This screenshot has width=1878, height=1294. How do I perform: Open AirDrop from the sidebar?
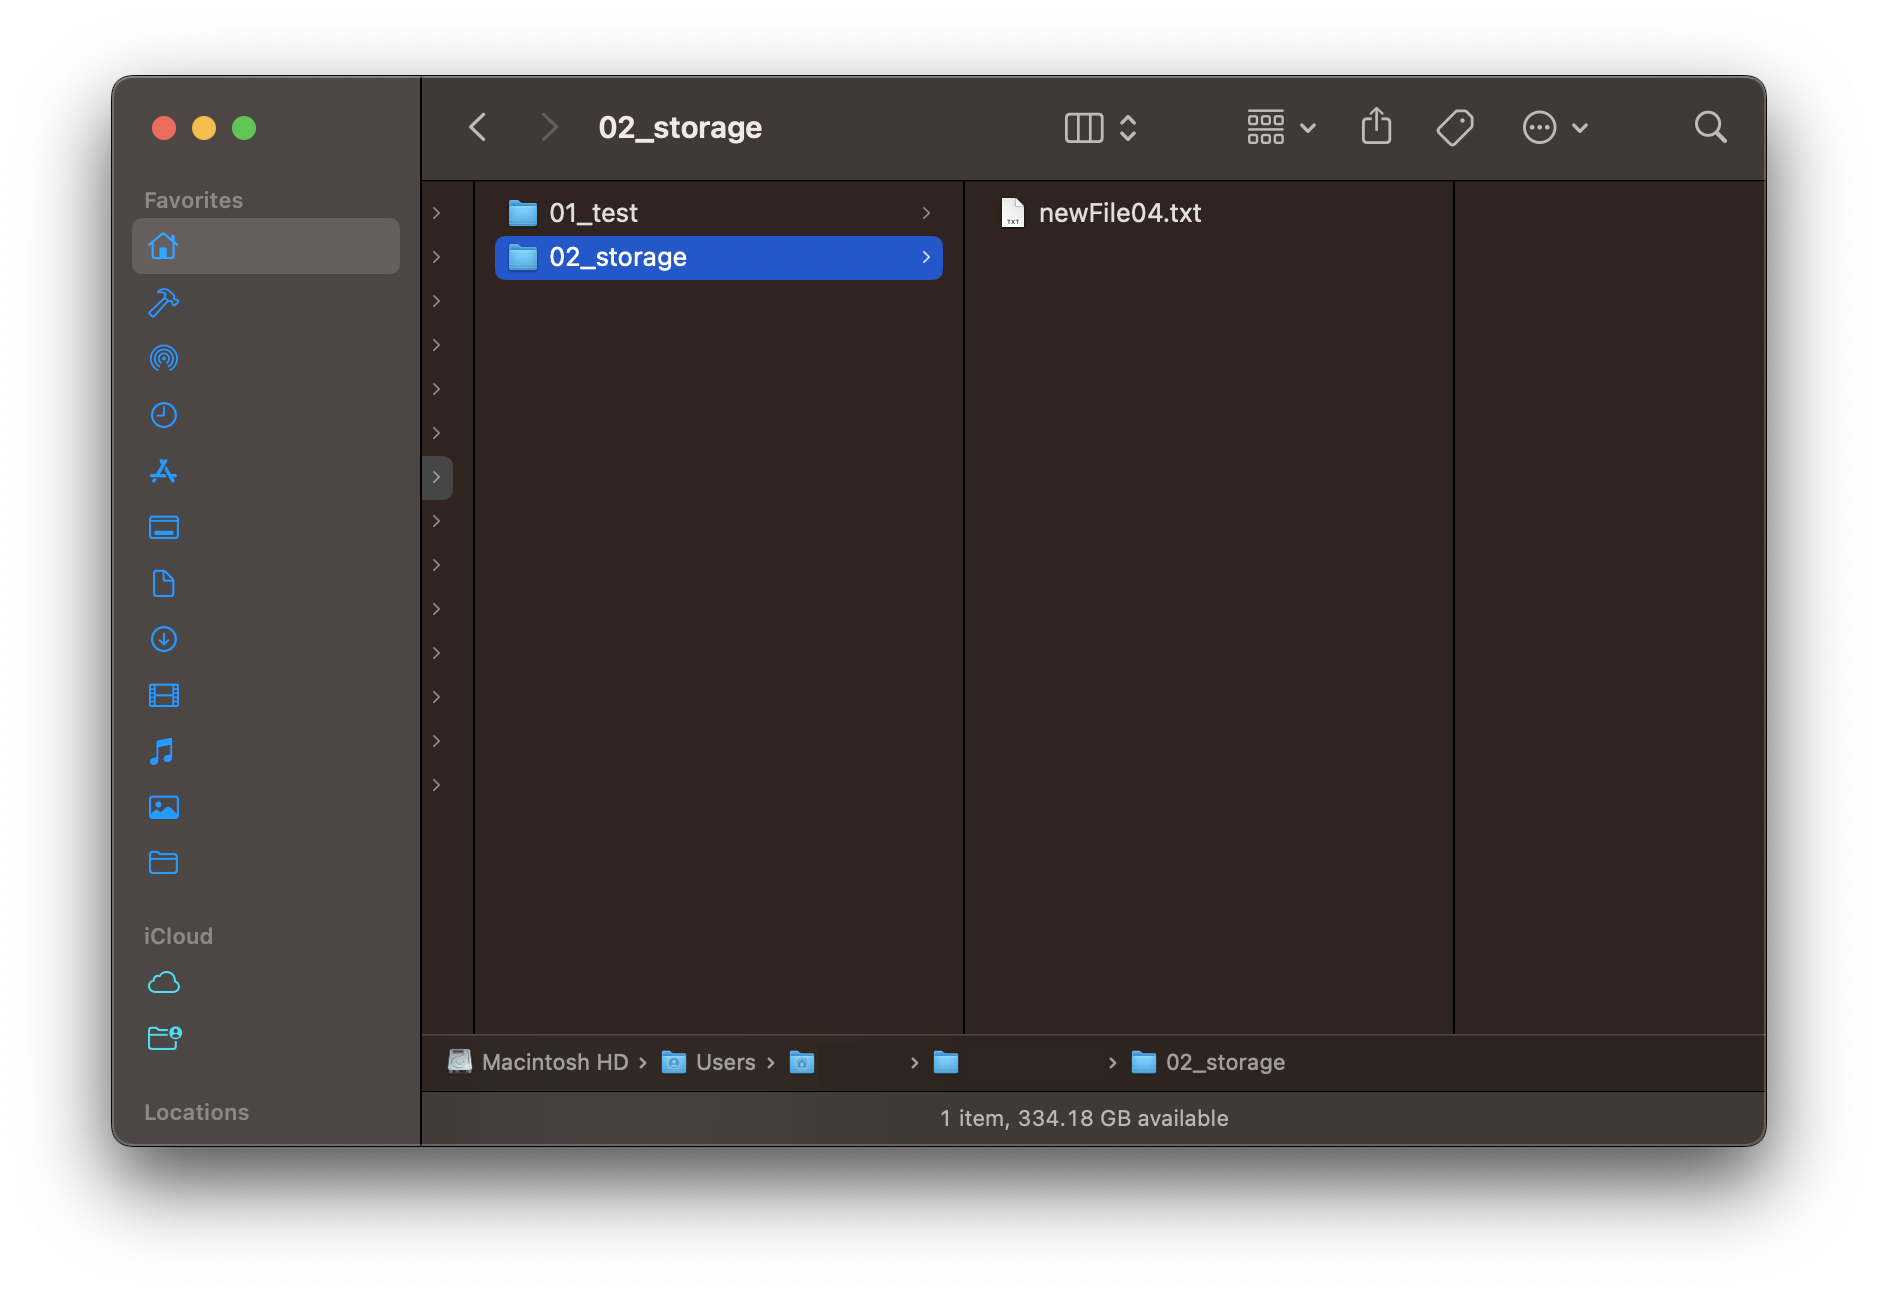click(163, 358)
